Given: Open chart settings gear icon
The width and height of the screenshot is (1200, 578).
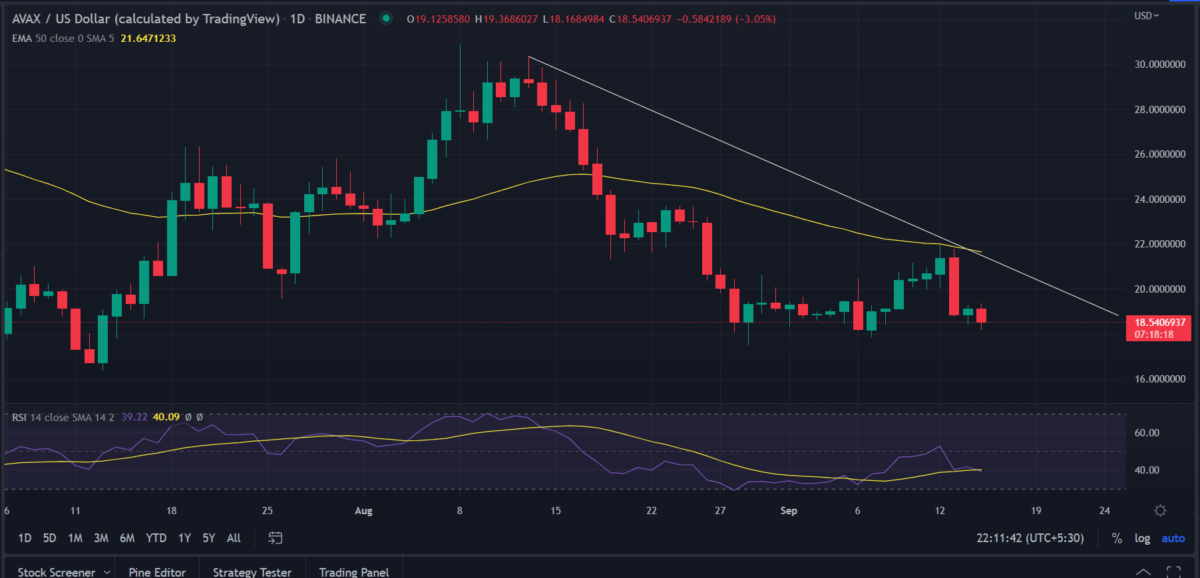Looking at the screenshot, I should click(1158, 511).
